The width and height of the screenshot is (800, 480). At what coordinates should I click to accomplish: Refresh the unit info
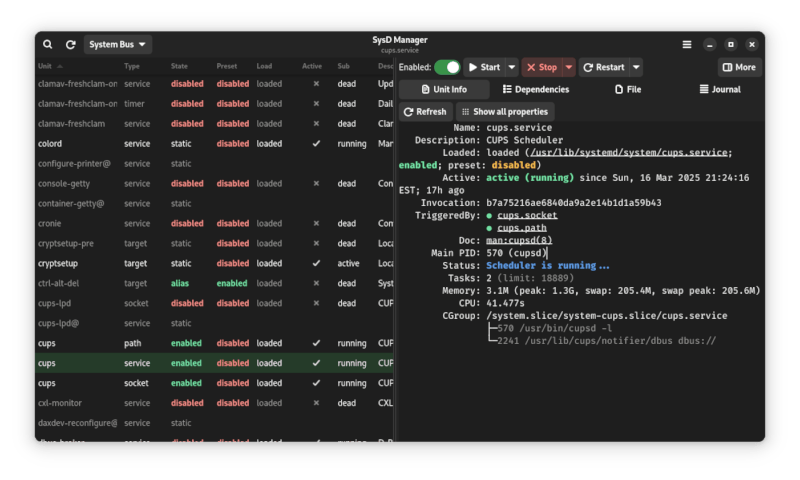click(x=425, y=112)
